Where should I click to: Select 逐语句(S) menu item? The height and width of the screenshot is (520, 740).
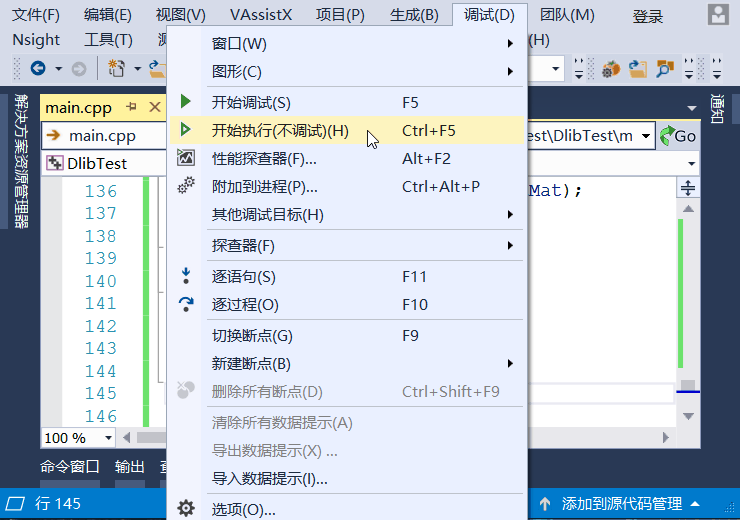point(346,277)
